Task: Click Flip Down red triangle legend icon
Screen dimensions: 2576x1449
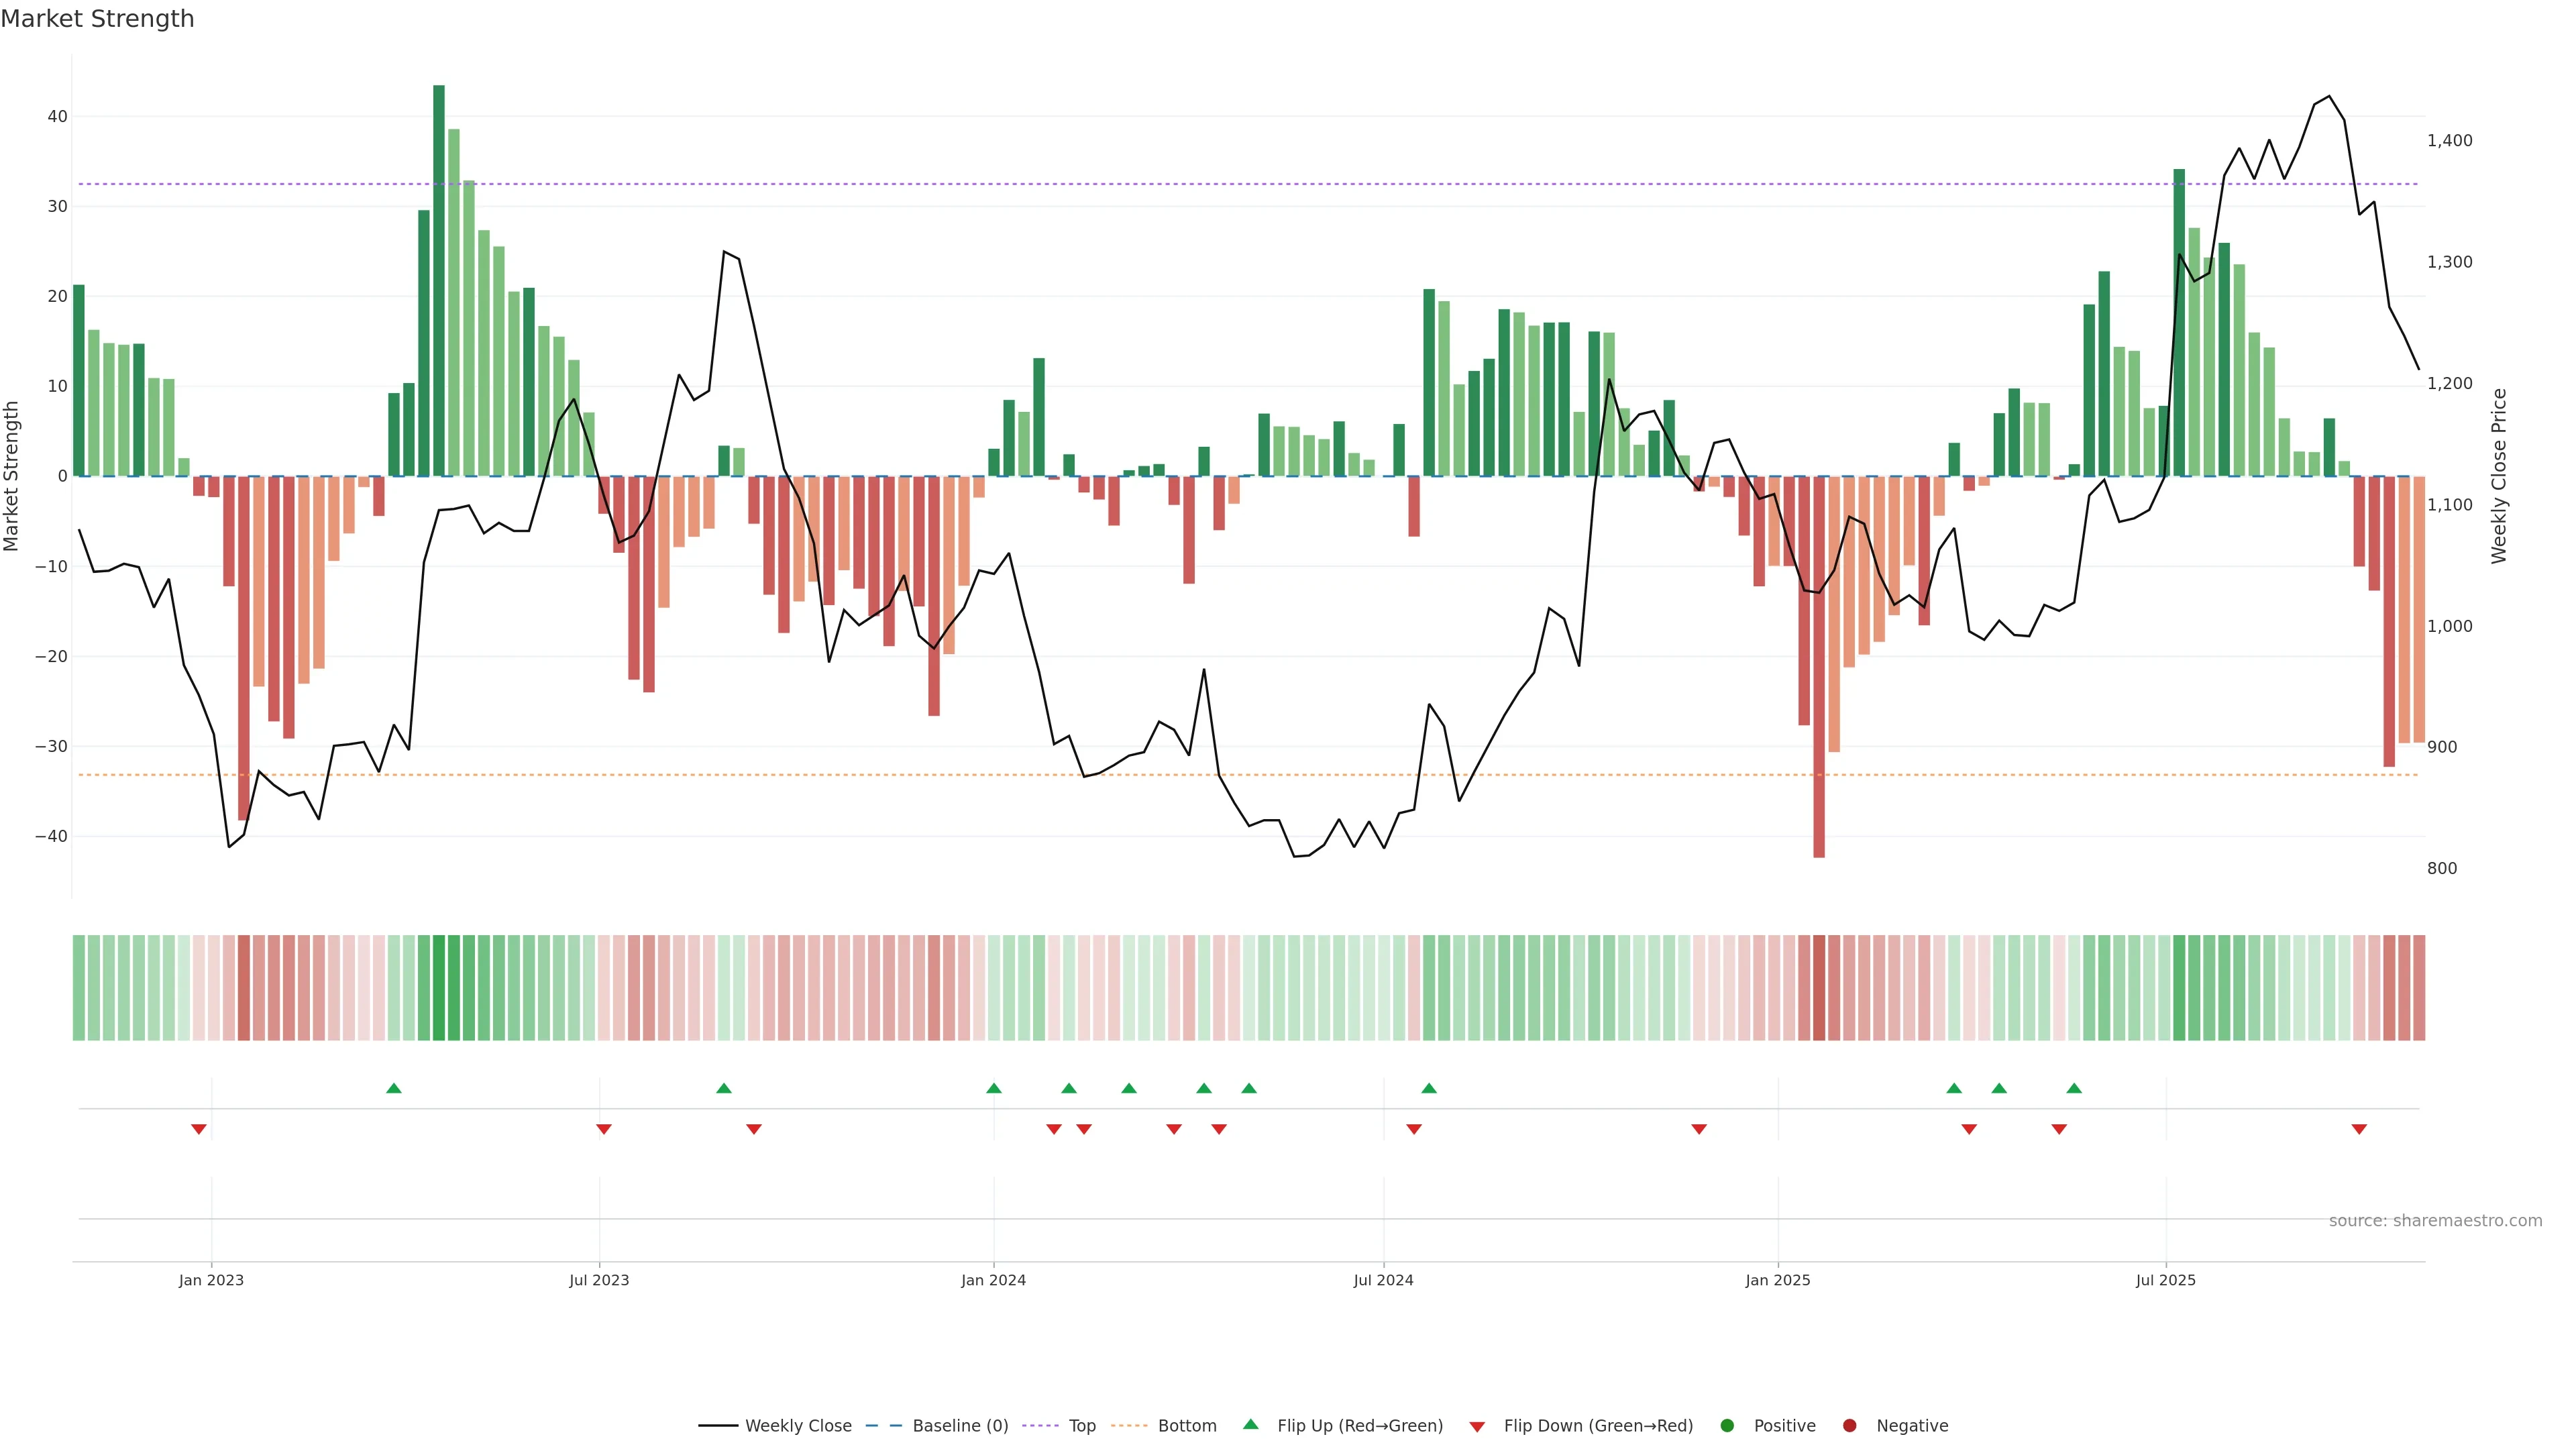Action: click(1477, 1426)
